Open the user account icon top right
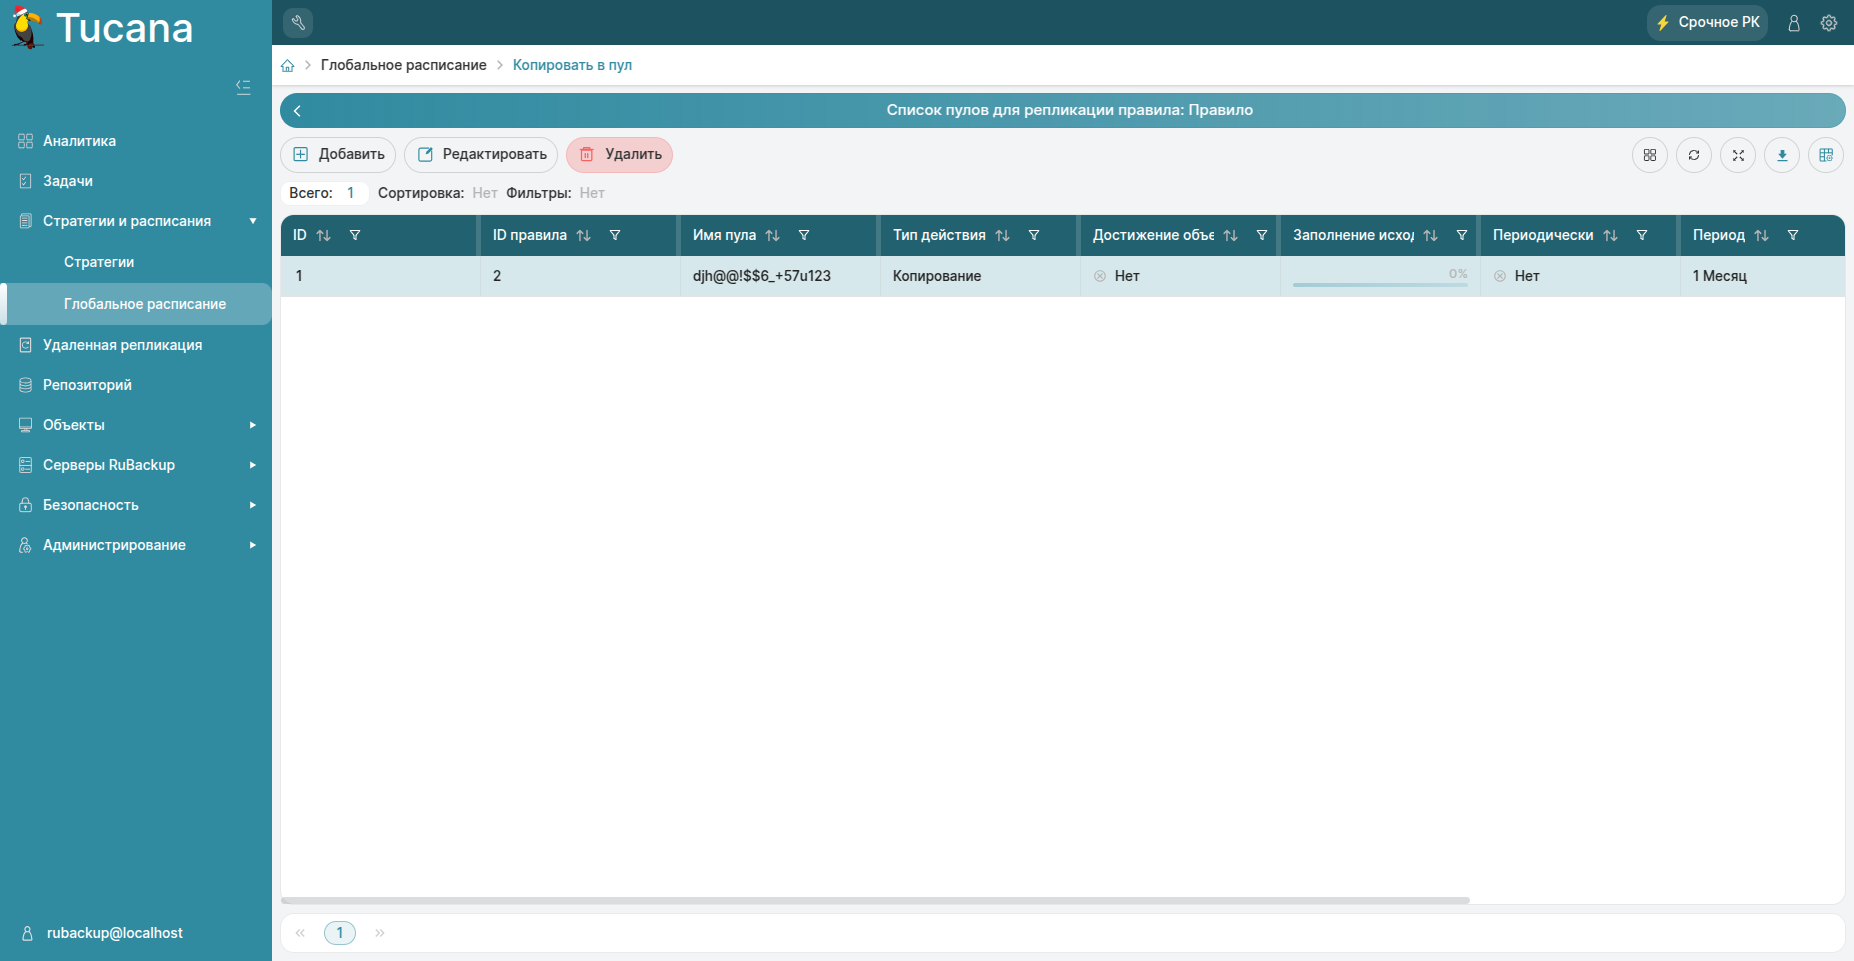 [x=1793, y=23]
